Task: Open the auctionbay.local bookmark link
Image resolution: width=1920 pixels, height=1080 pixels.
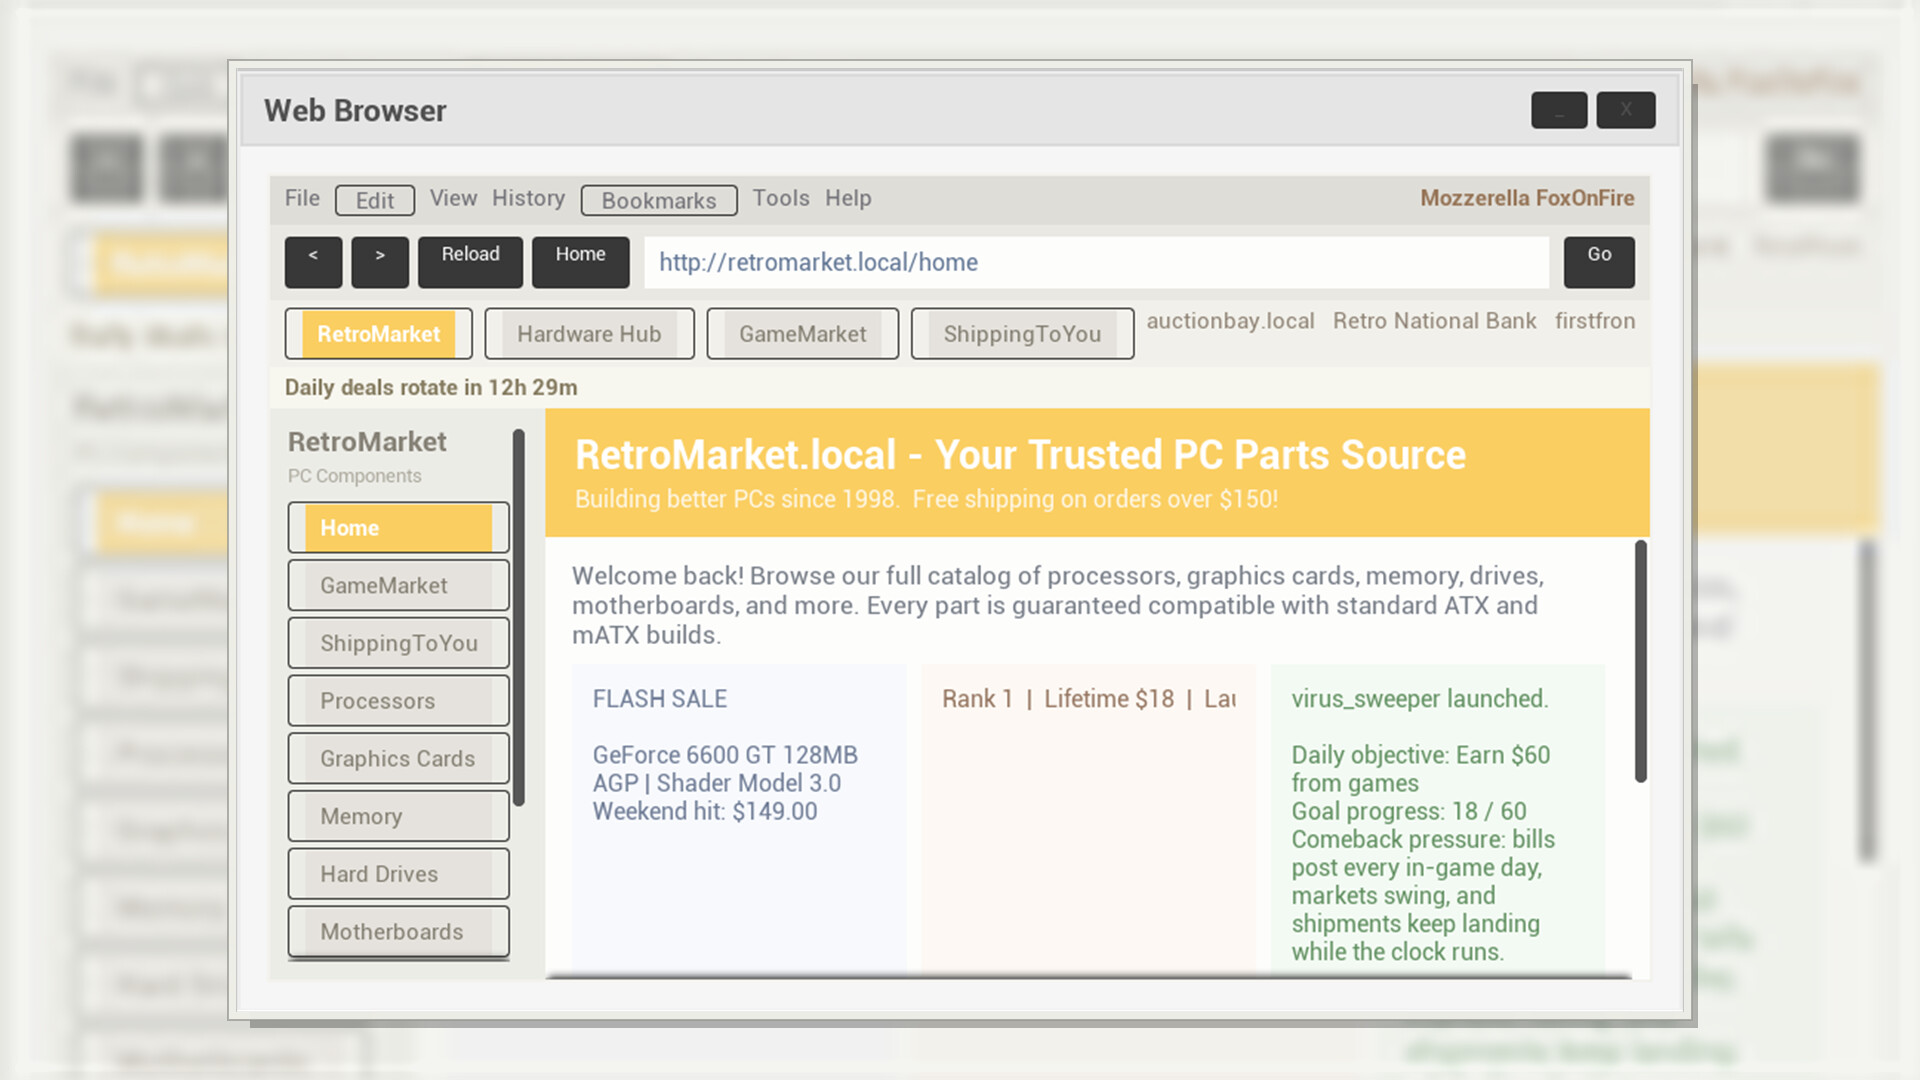Action: tap(1230, 321)
